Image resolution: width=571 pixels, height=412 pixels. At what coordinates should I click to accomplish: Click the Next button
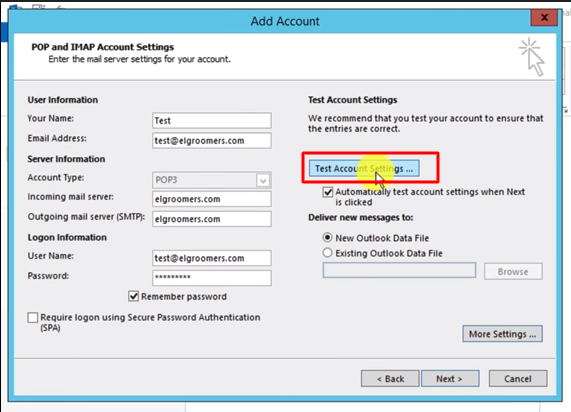click(x=450, y=379)
